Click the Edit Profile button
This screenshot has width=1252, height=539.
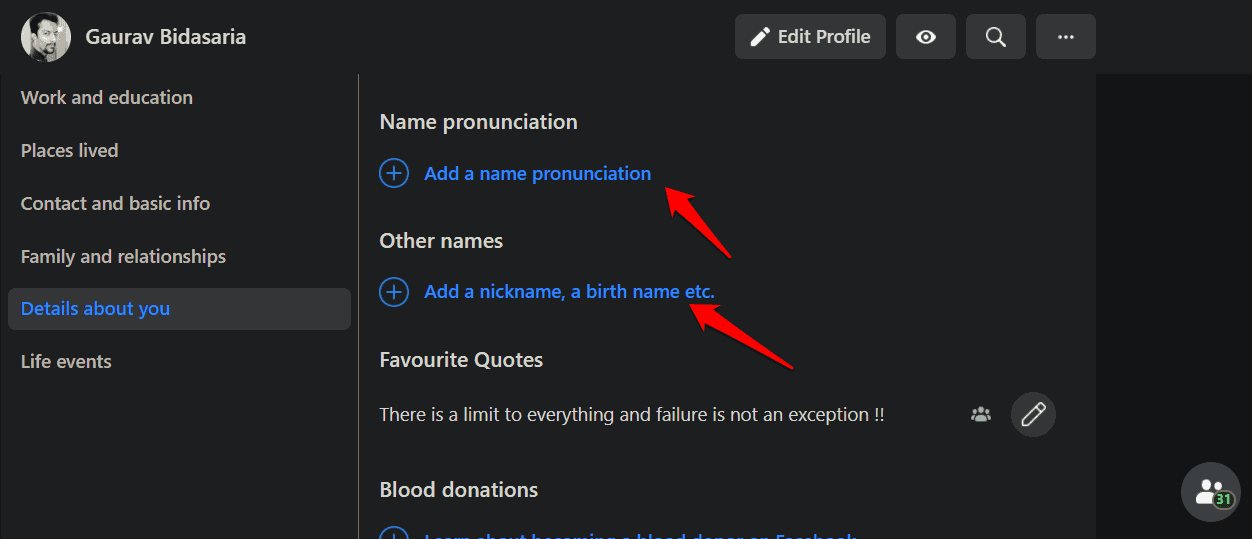coord(810,37)
